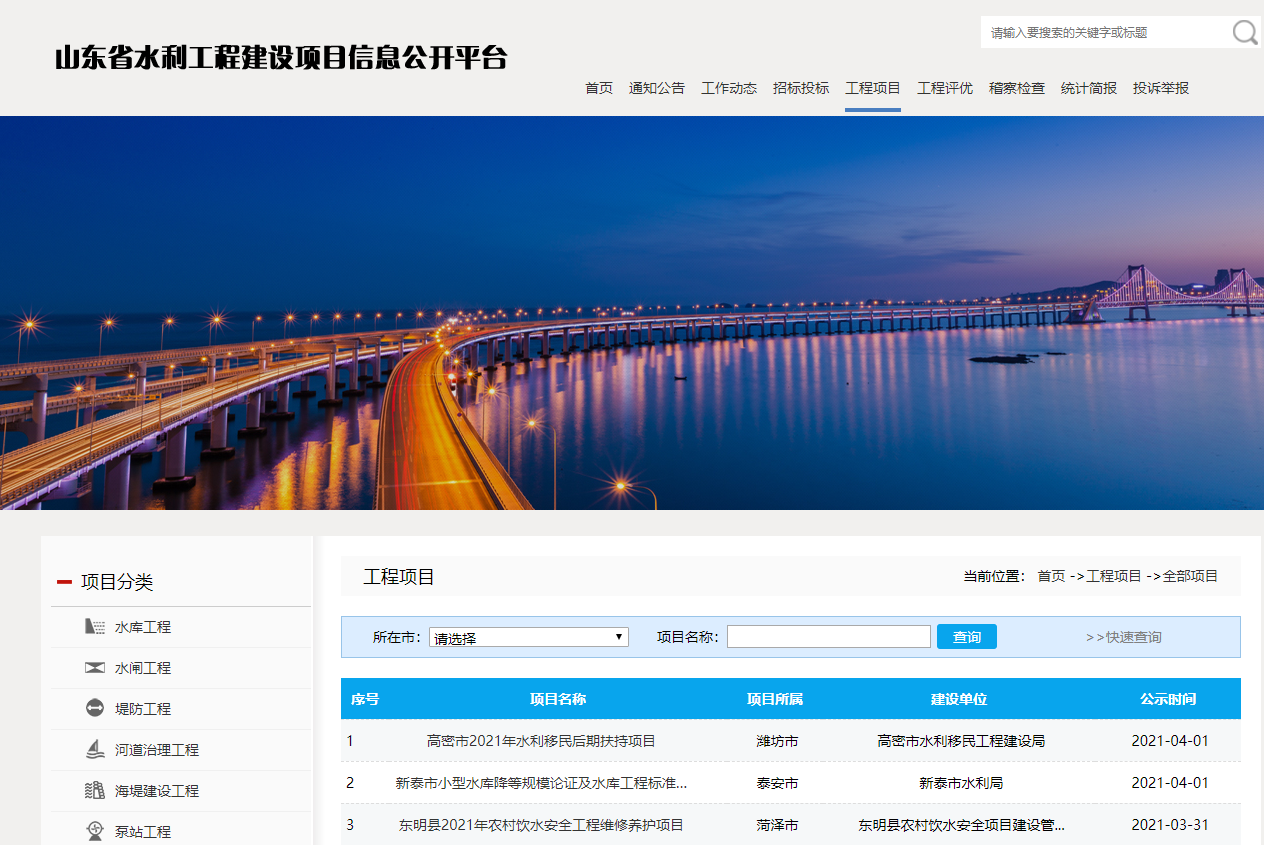Open the 投诉举报 menu item
This screenshot has height=845, width=1264.
1161,88
